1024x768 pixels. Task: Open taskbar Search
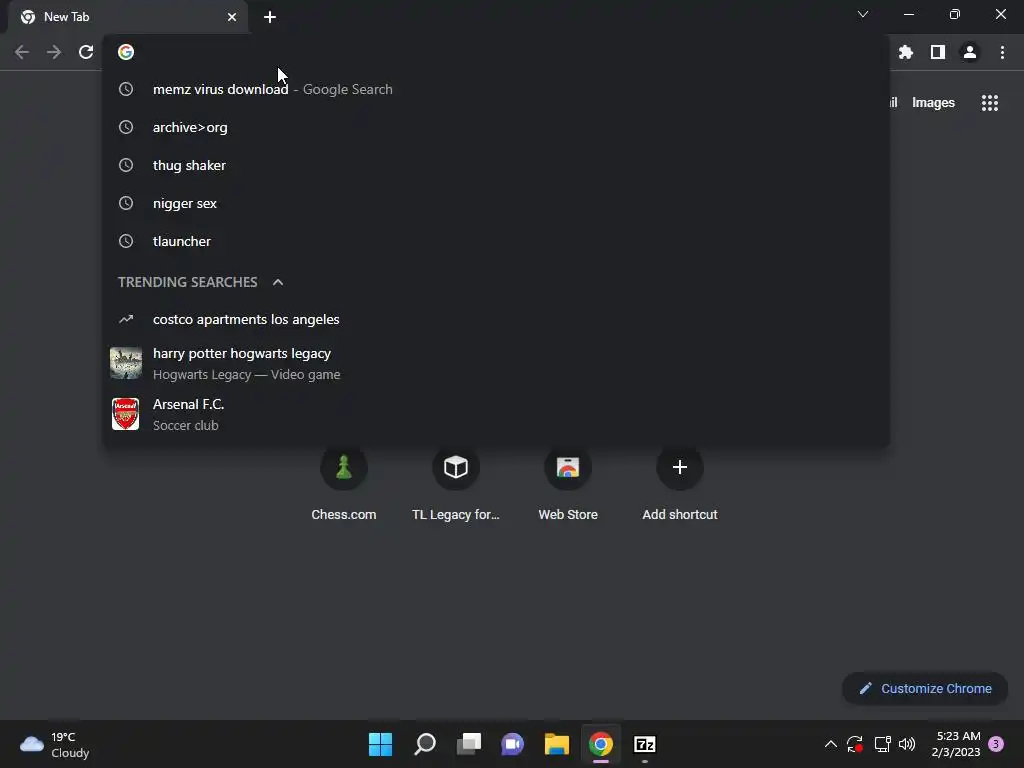pyautogui.click(x=424, y=744)
